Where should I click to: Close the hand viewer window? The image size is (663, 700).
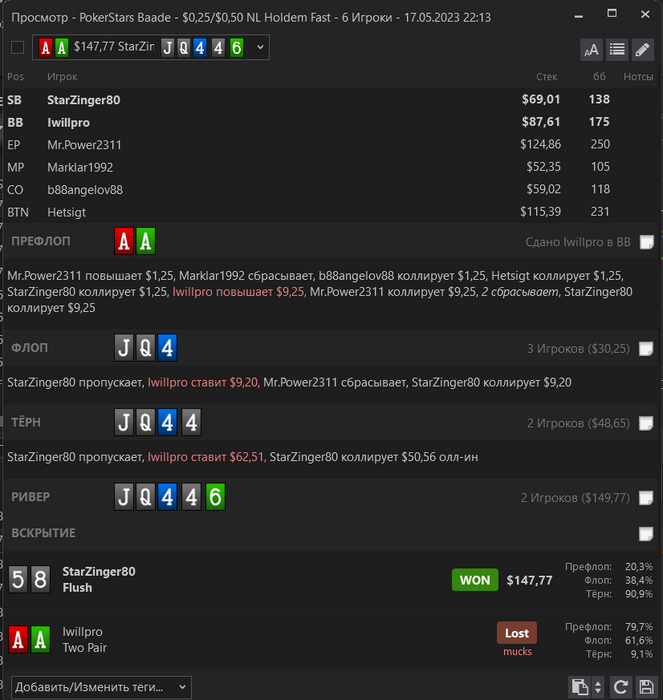coord(645,14)
